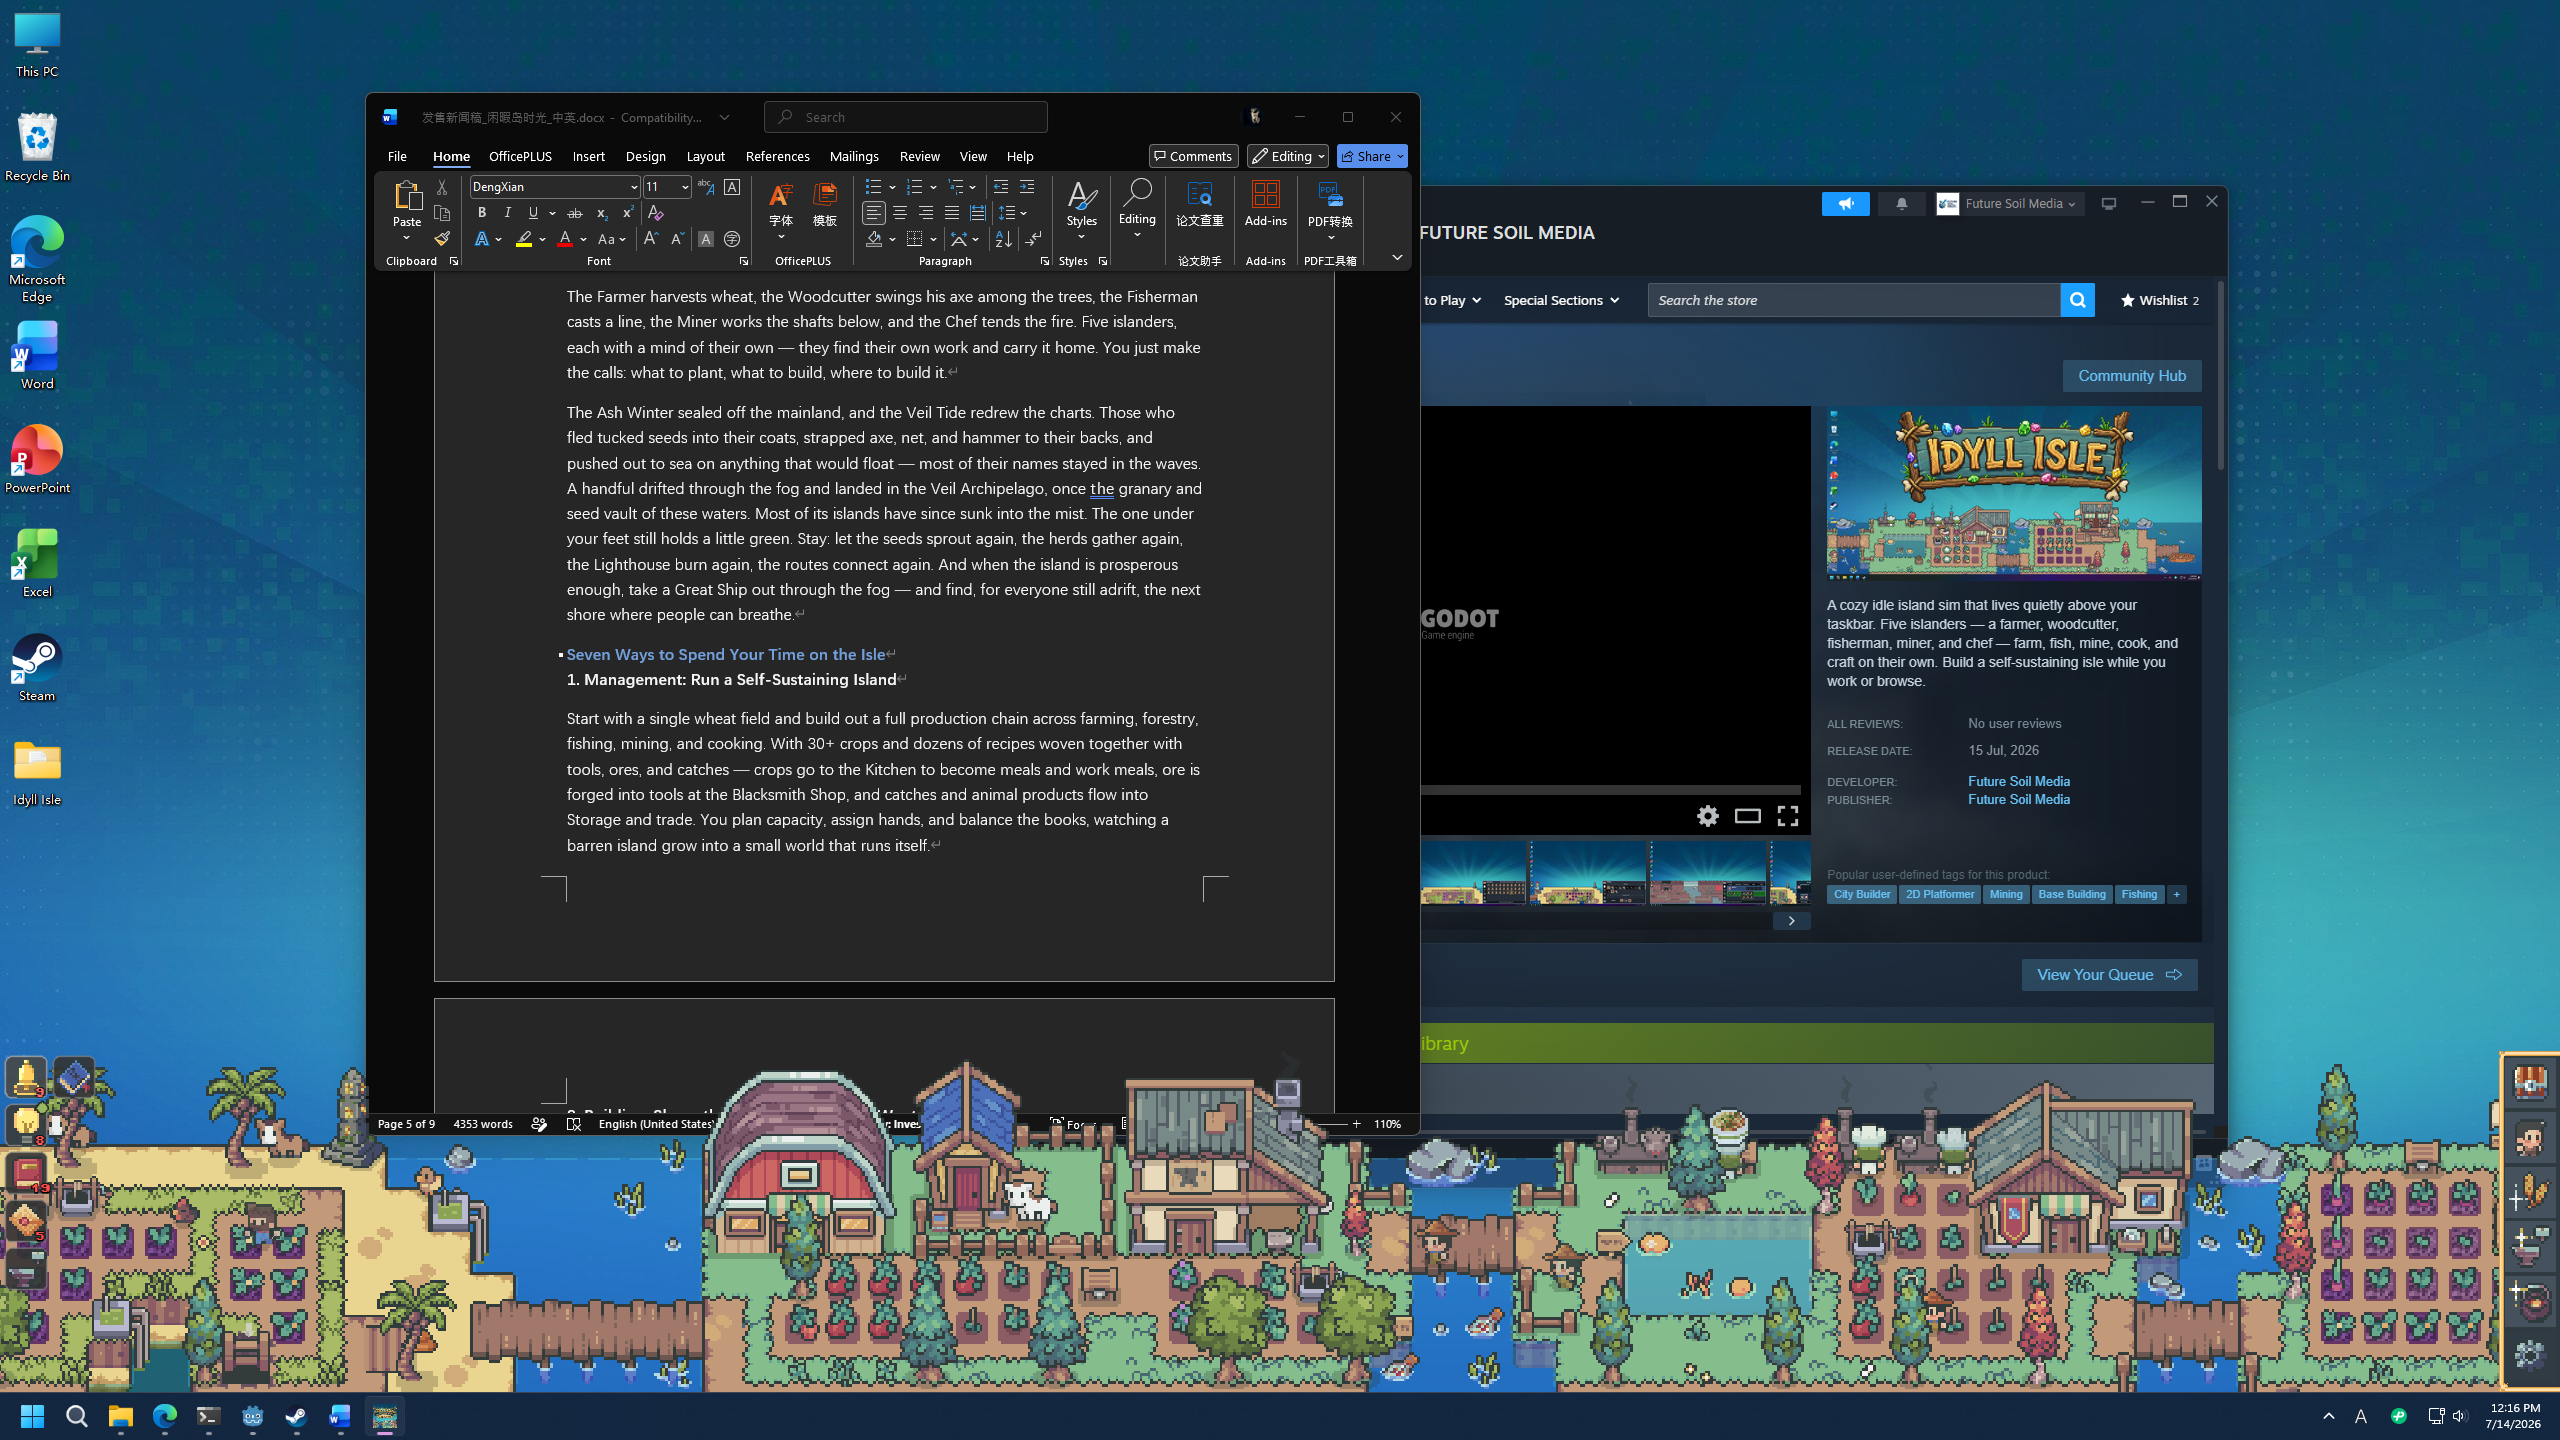Click the Steam store search field
This screenshot has width=2560, height=1440.
pos(1854,300)
